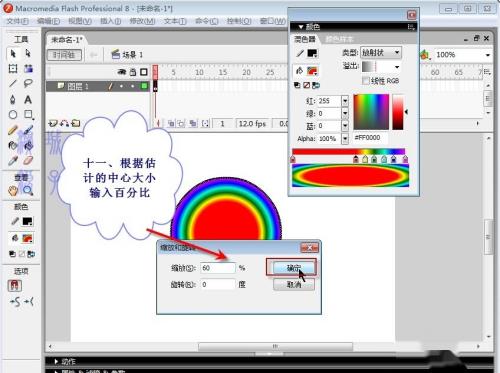Toggle 图层 1 outline display square

pyautogui.click(x=144, y=86)
